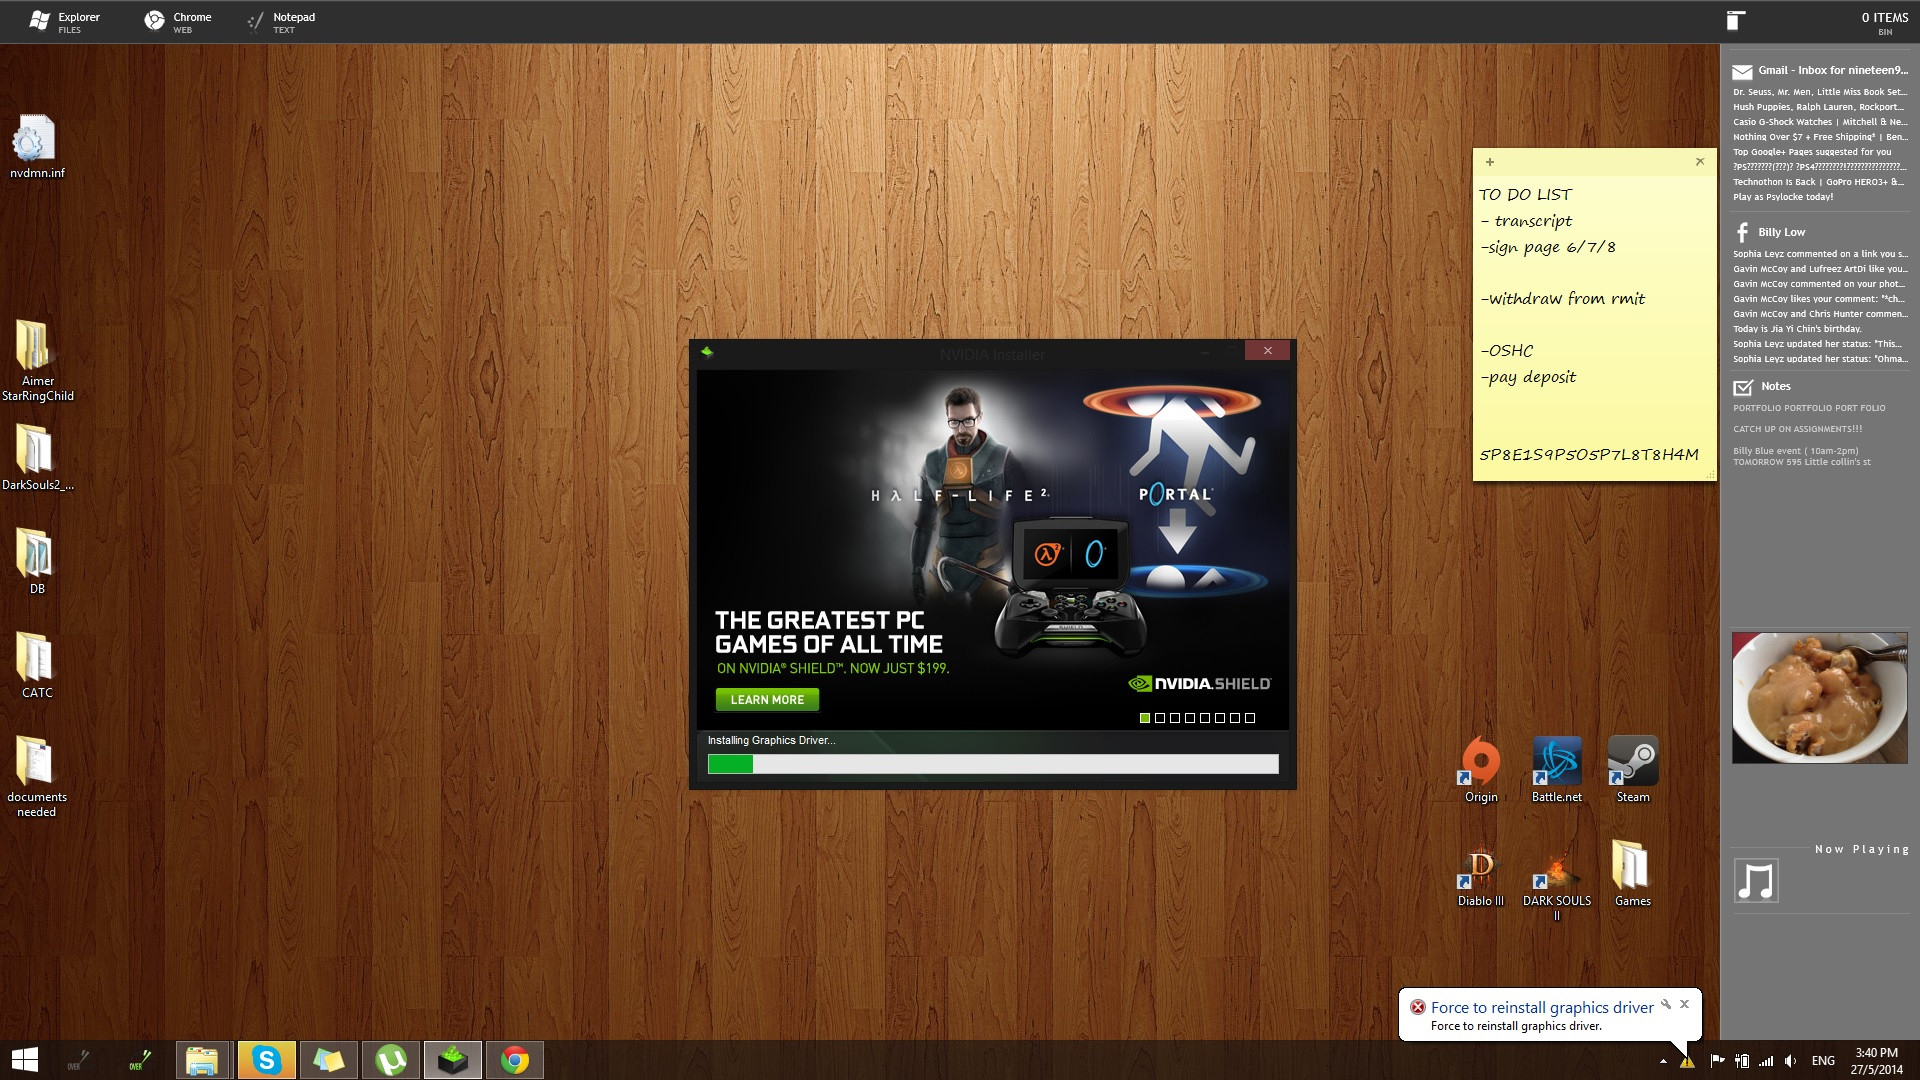Click the green OVER pen taskbar icon
1920x1080 pixels.
(140, 1060)
